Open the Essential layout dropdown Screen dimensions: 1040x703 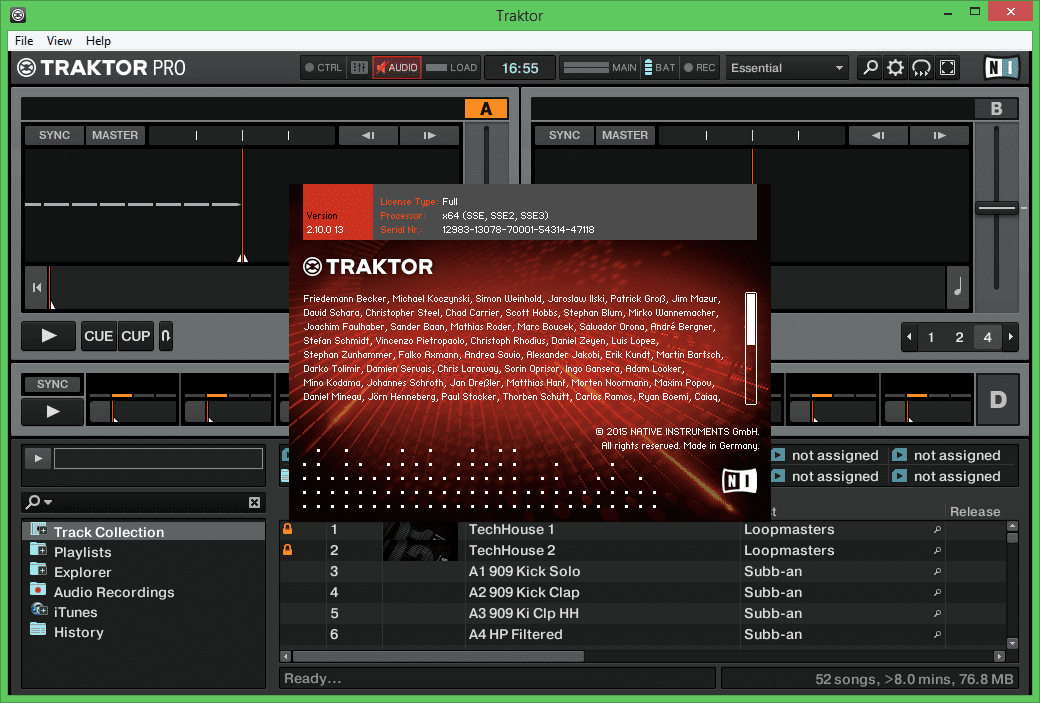pos(787,68)
